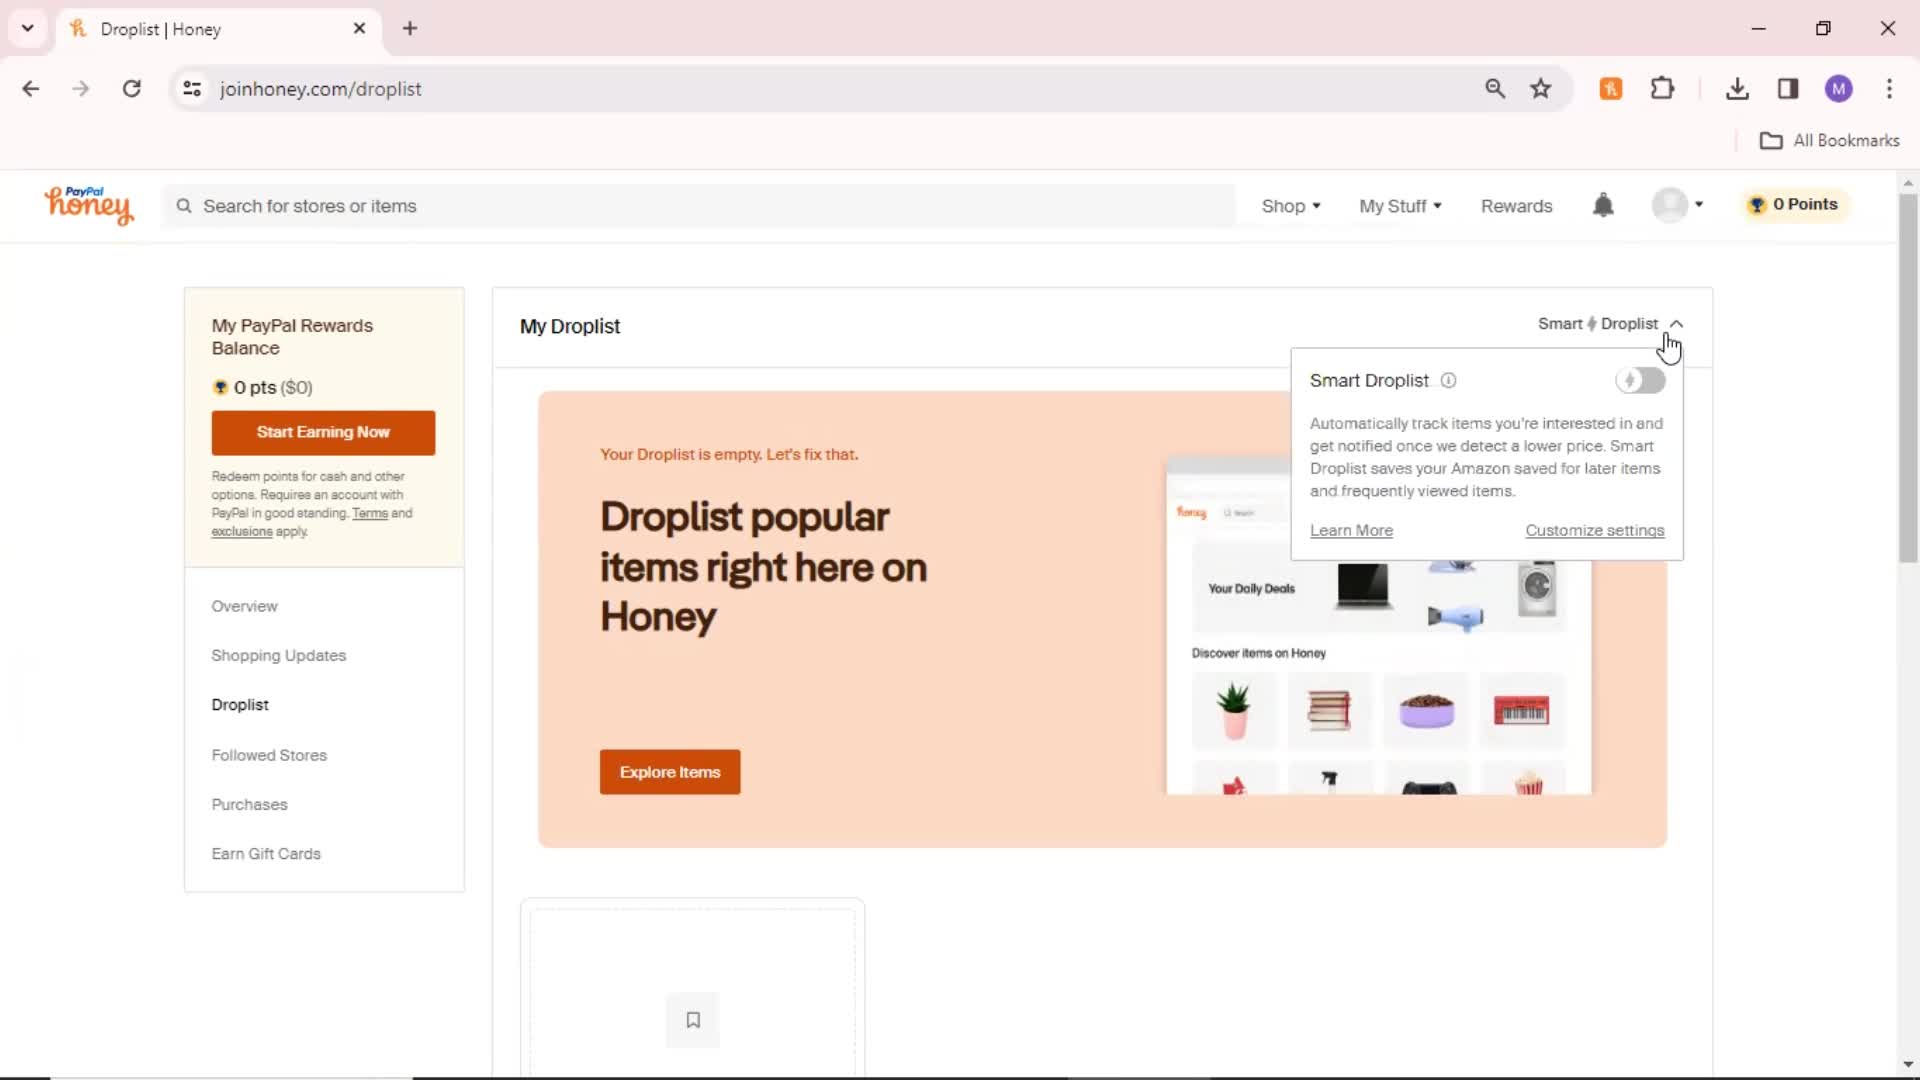Click the 0 Points rewards balance display
This screenshot has height=1080, width=1920.
click(1793, 204)
